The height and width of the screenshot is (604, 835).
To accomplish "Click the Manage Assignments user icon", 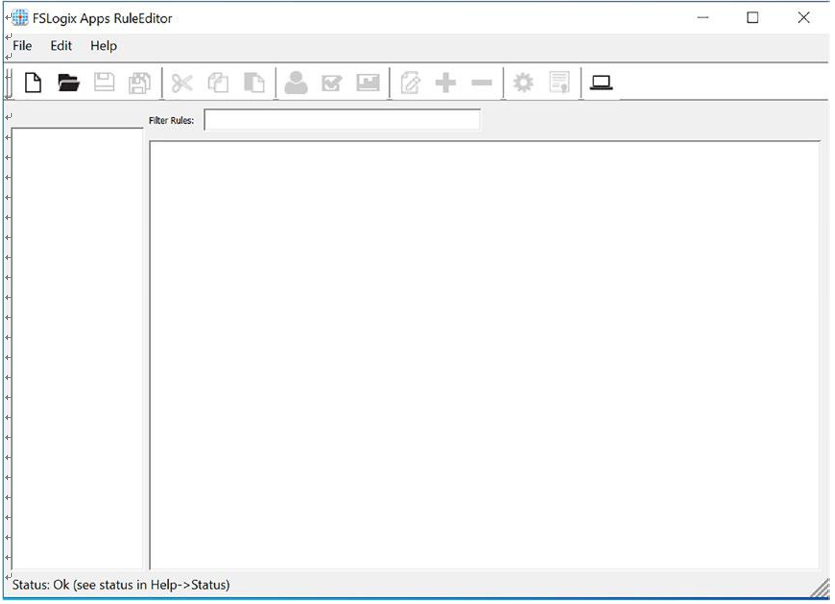I will (296, 83).
